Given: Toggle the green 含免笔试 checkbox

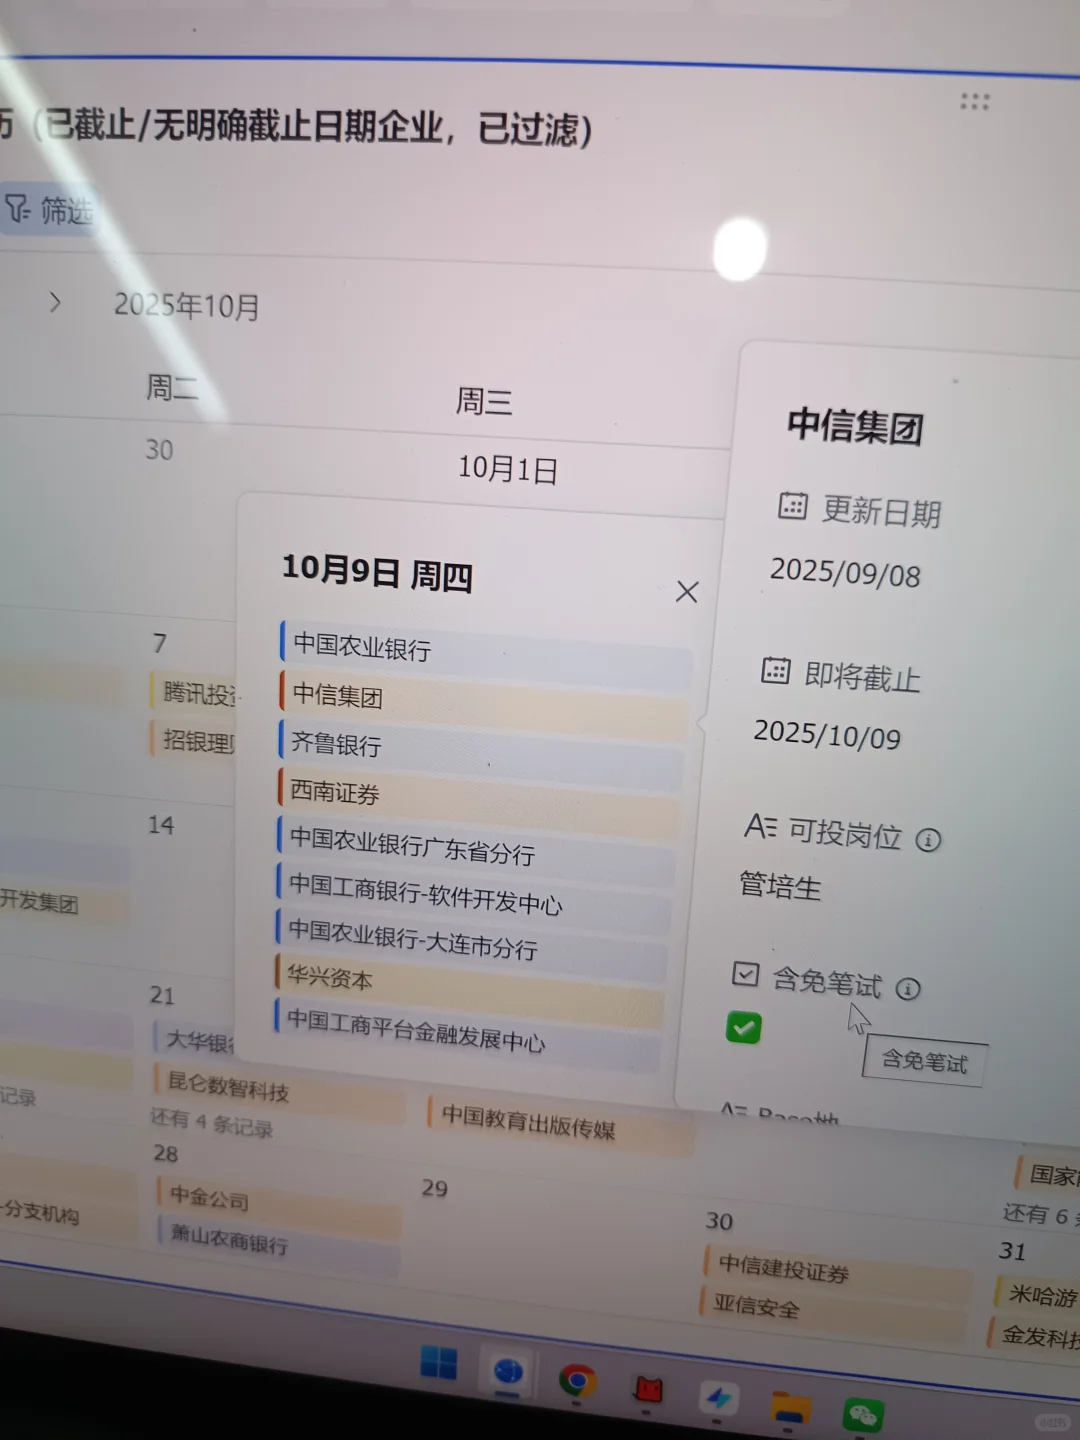Looking at the screenshot, I should pos(744,1027).
